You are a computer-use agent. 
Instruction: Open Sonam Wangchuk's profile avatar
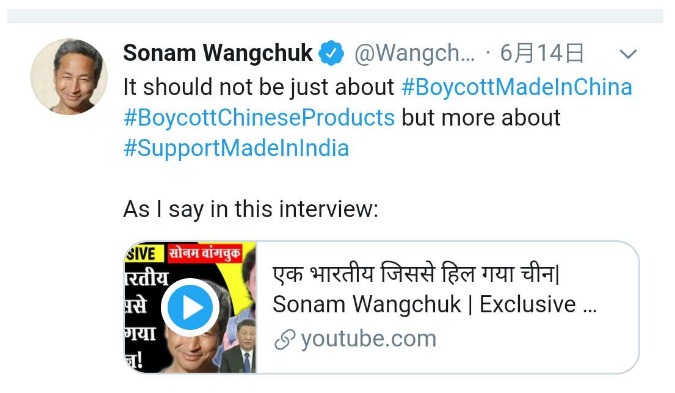click(69, 77)
